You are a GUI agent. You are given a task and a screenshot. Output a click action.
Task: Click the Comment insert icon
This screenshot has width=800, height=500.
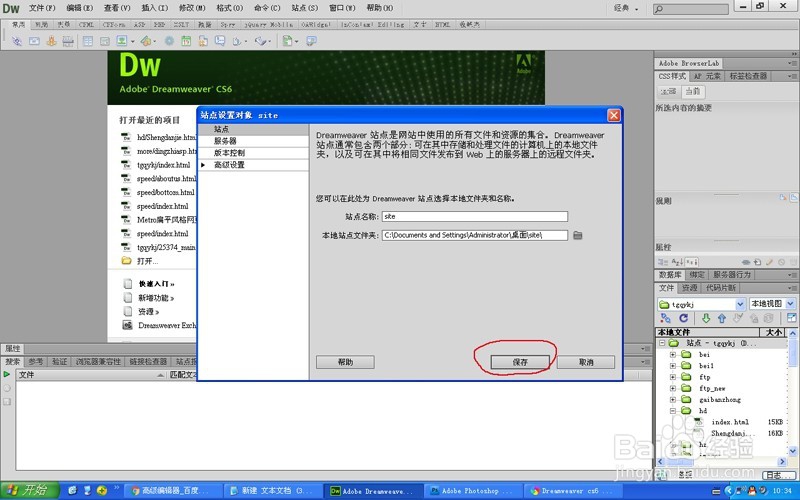click(220, 41)
